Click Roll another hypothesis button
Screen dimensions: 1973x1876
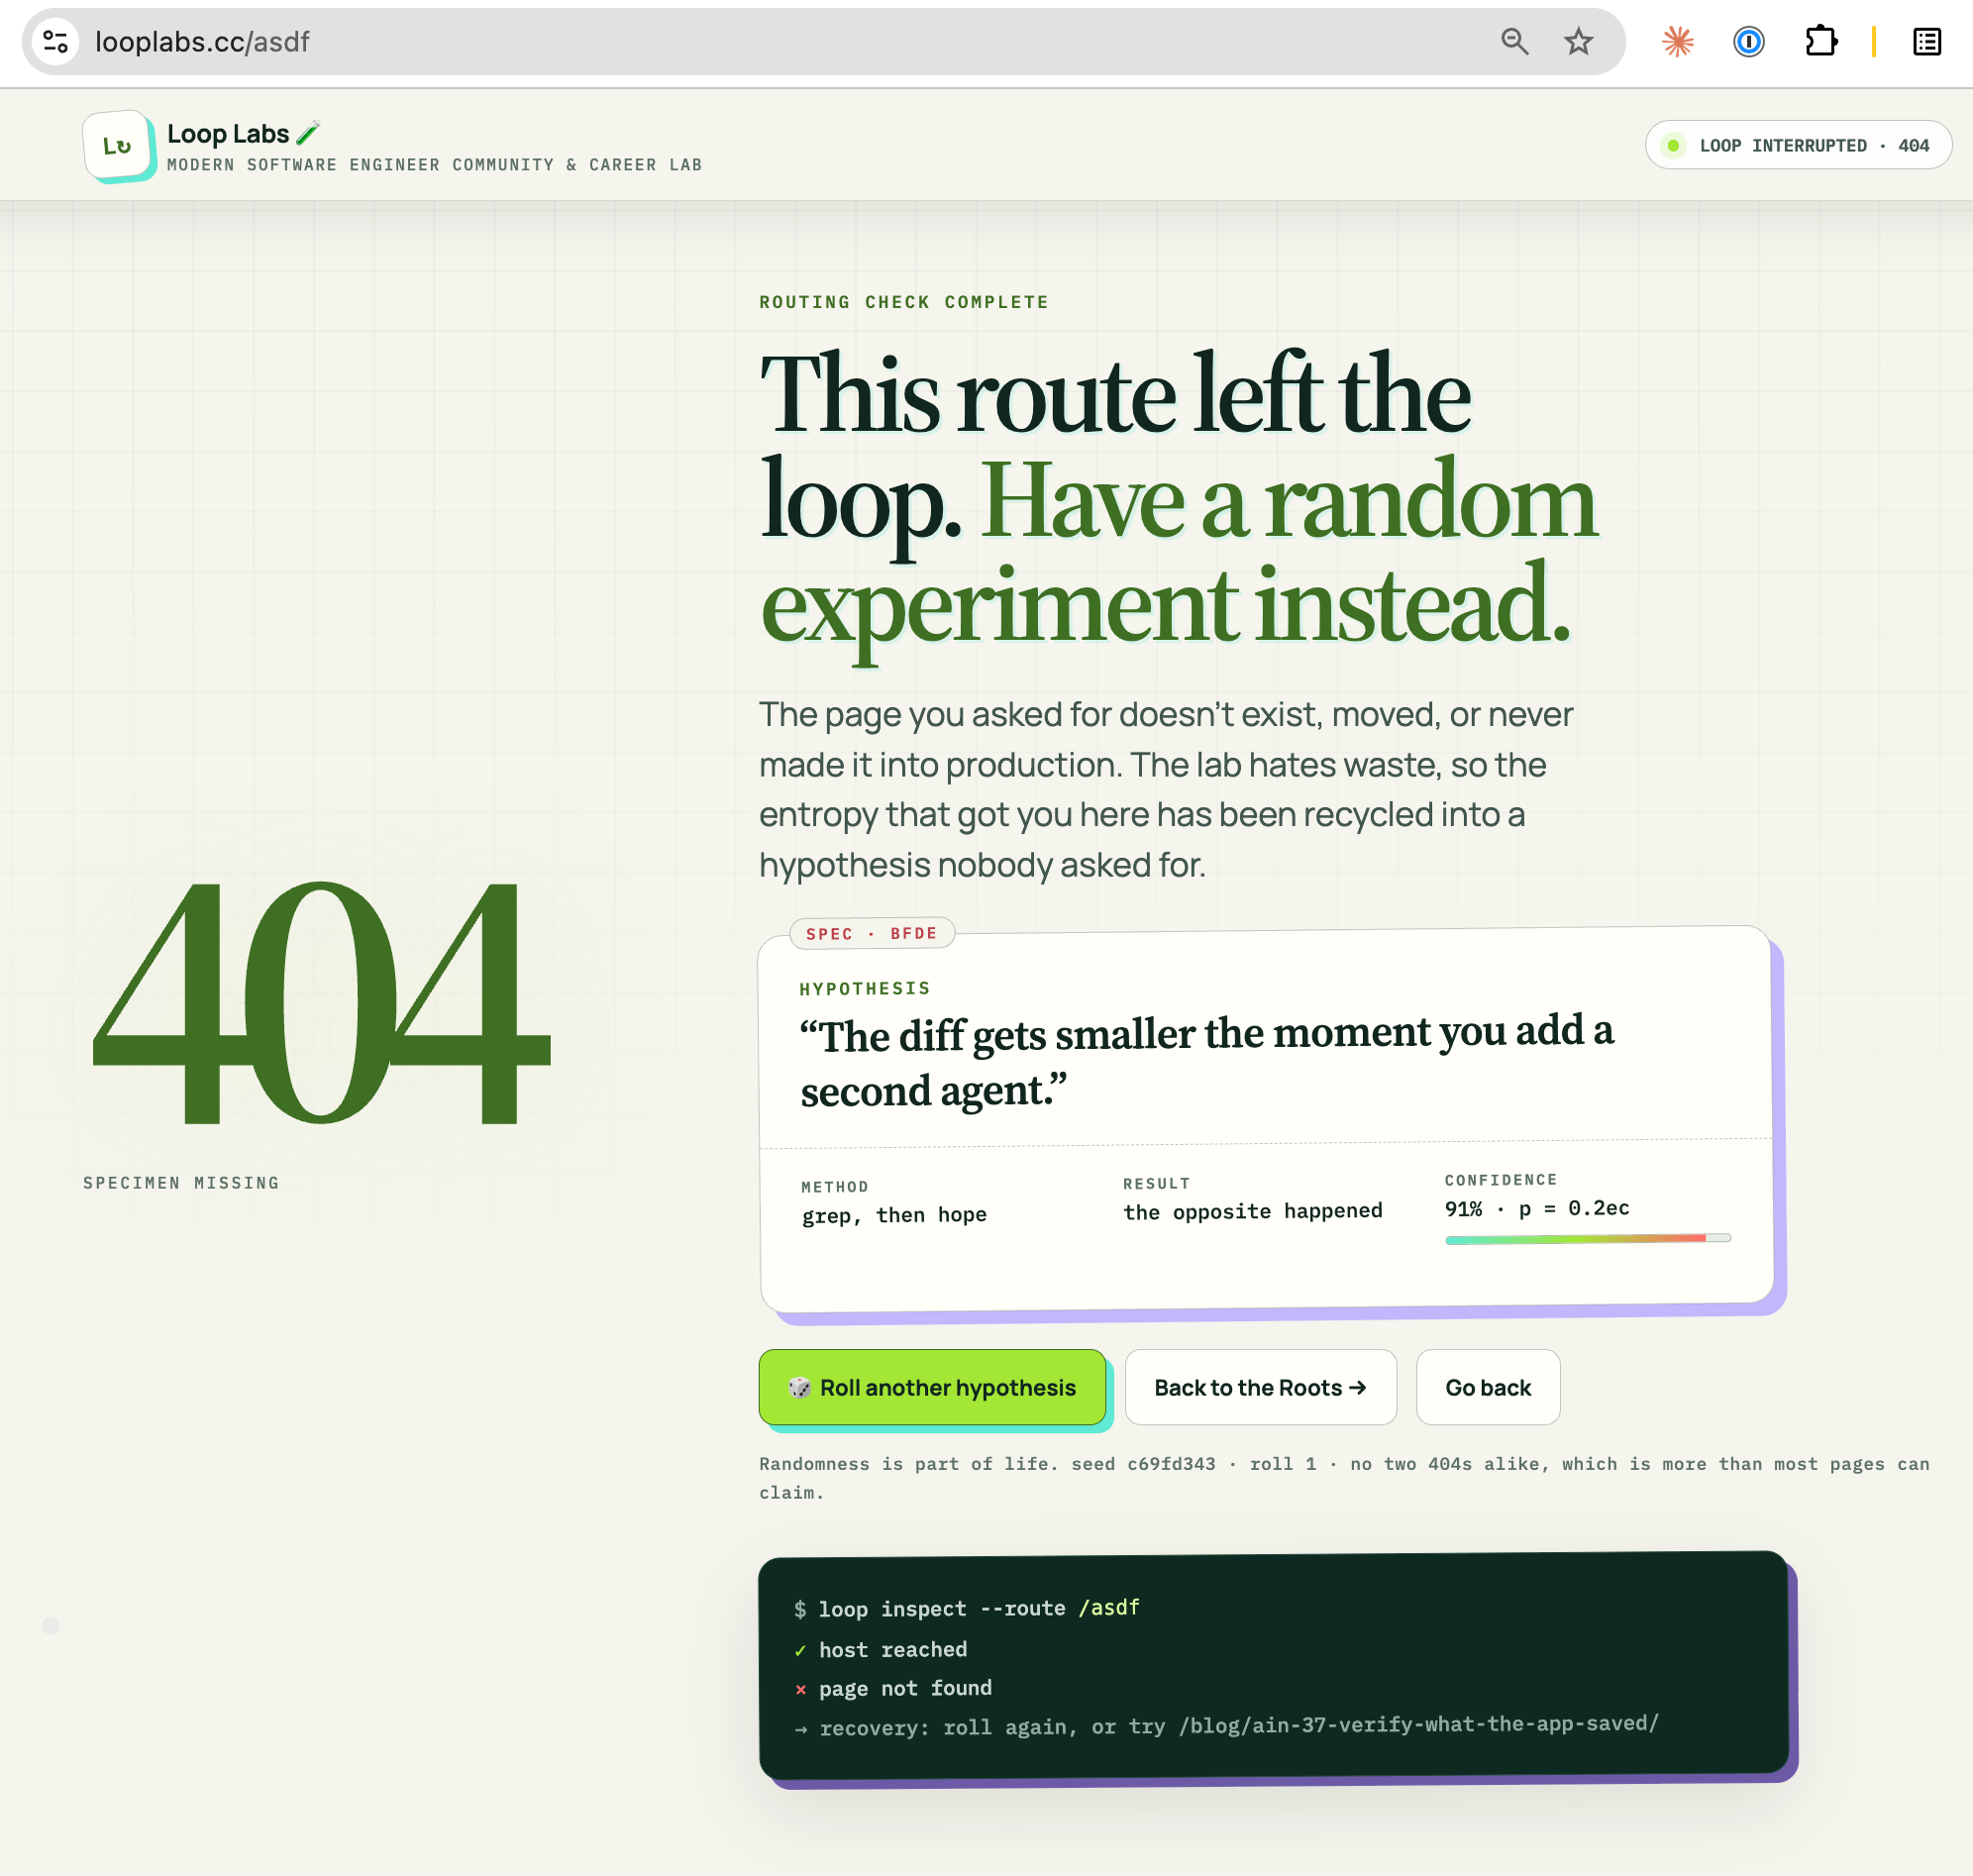point(932,1387)
